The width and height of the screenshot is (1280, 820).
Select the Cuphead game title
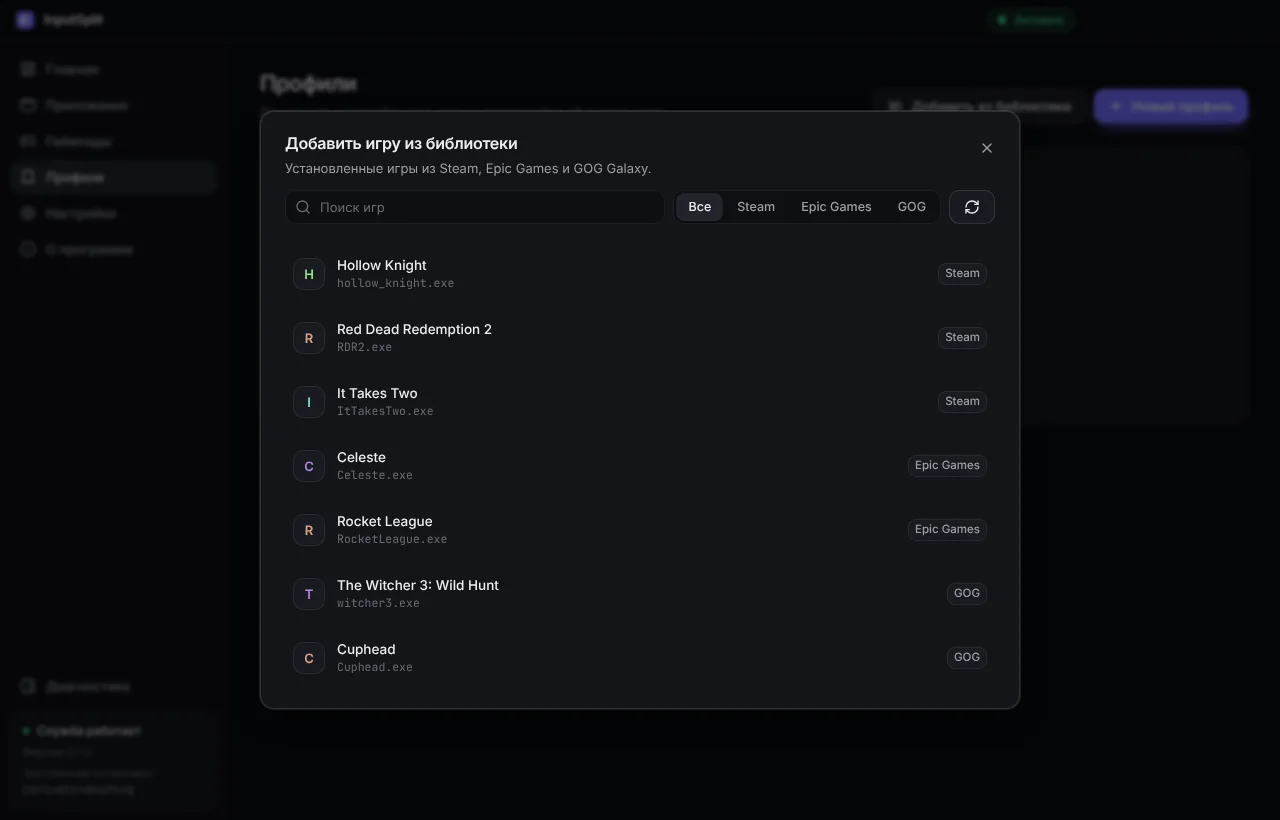coord(366,649)
